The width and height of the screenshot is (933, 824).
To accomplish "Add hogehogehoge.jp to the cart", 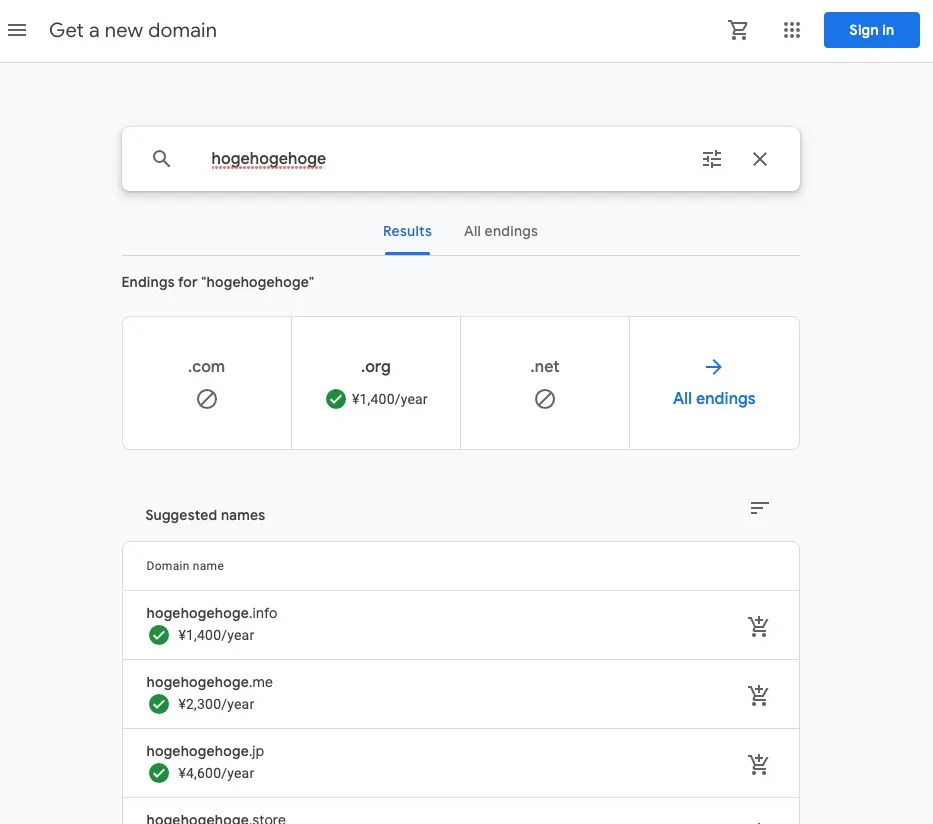I will (758, 763).
